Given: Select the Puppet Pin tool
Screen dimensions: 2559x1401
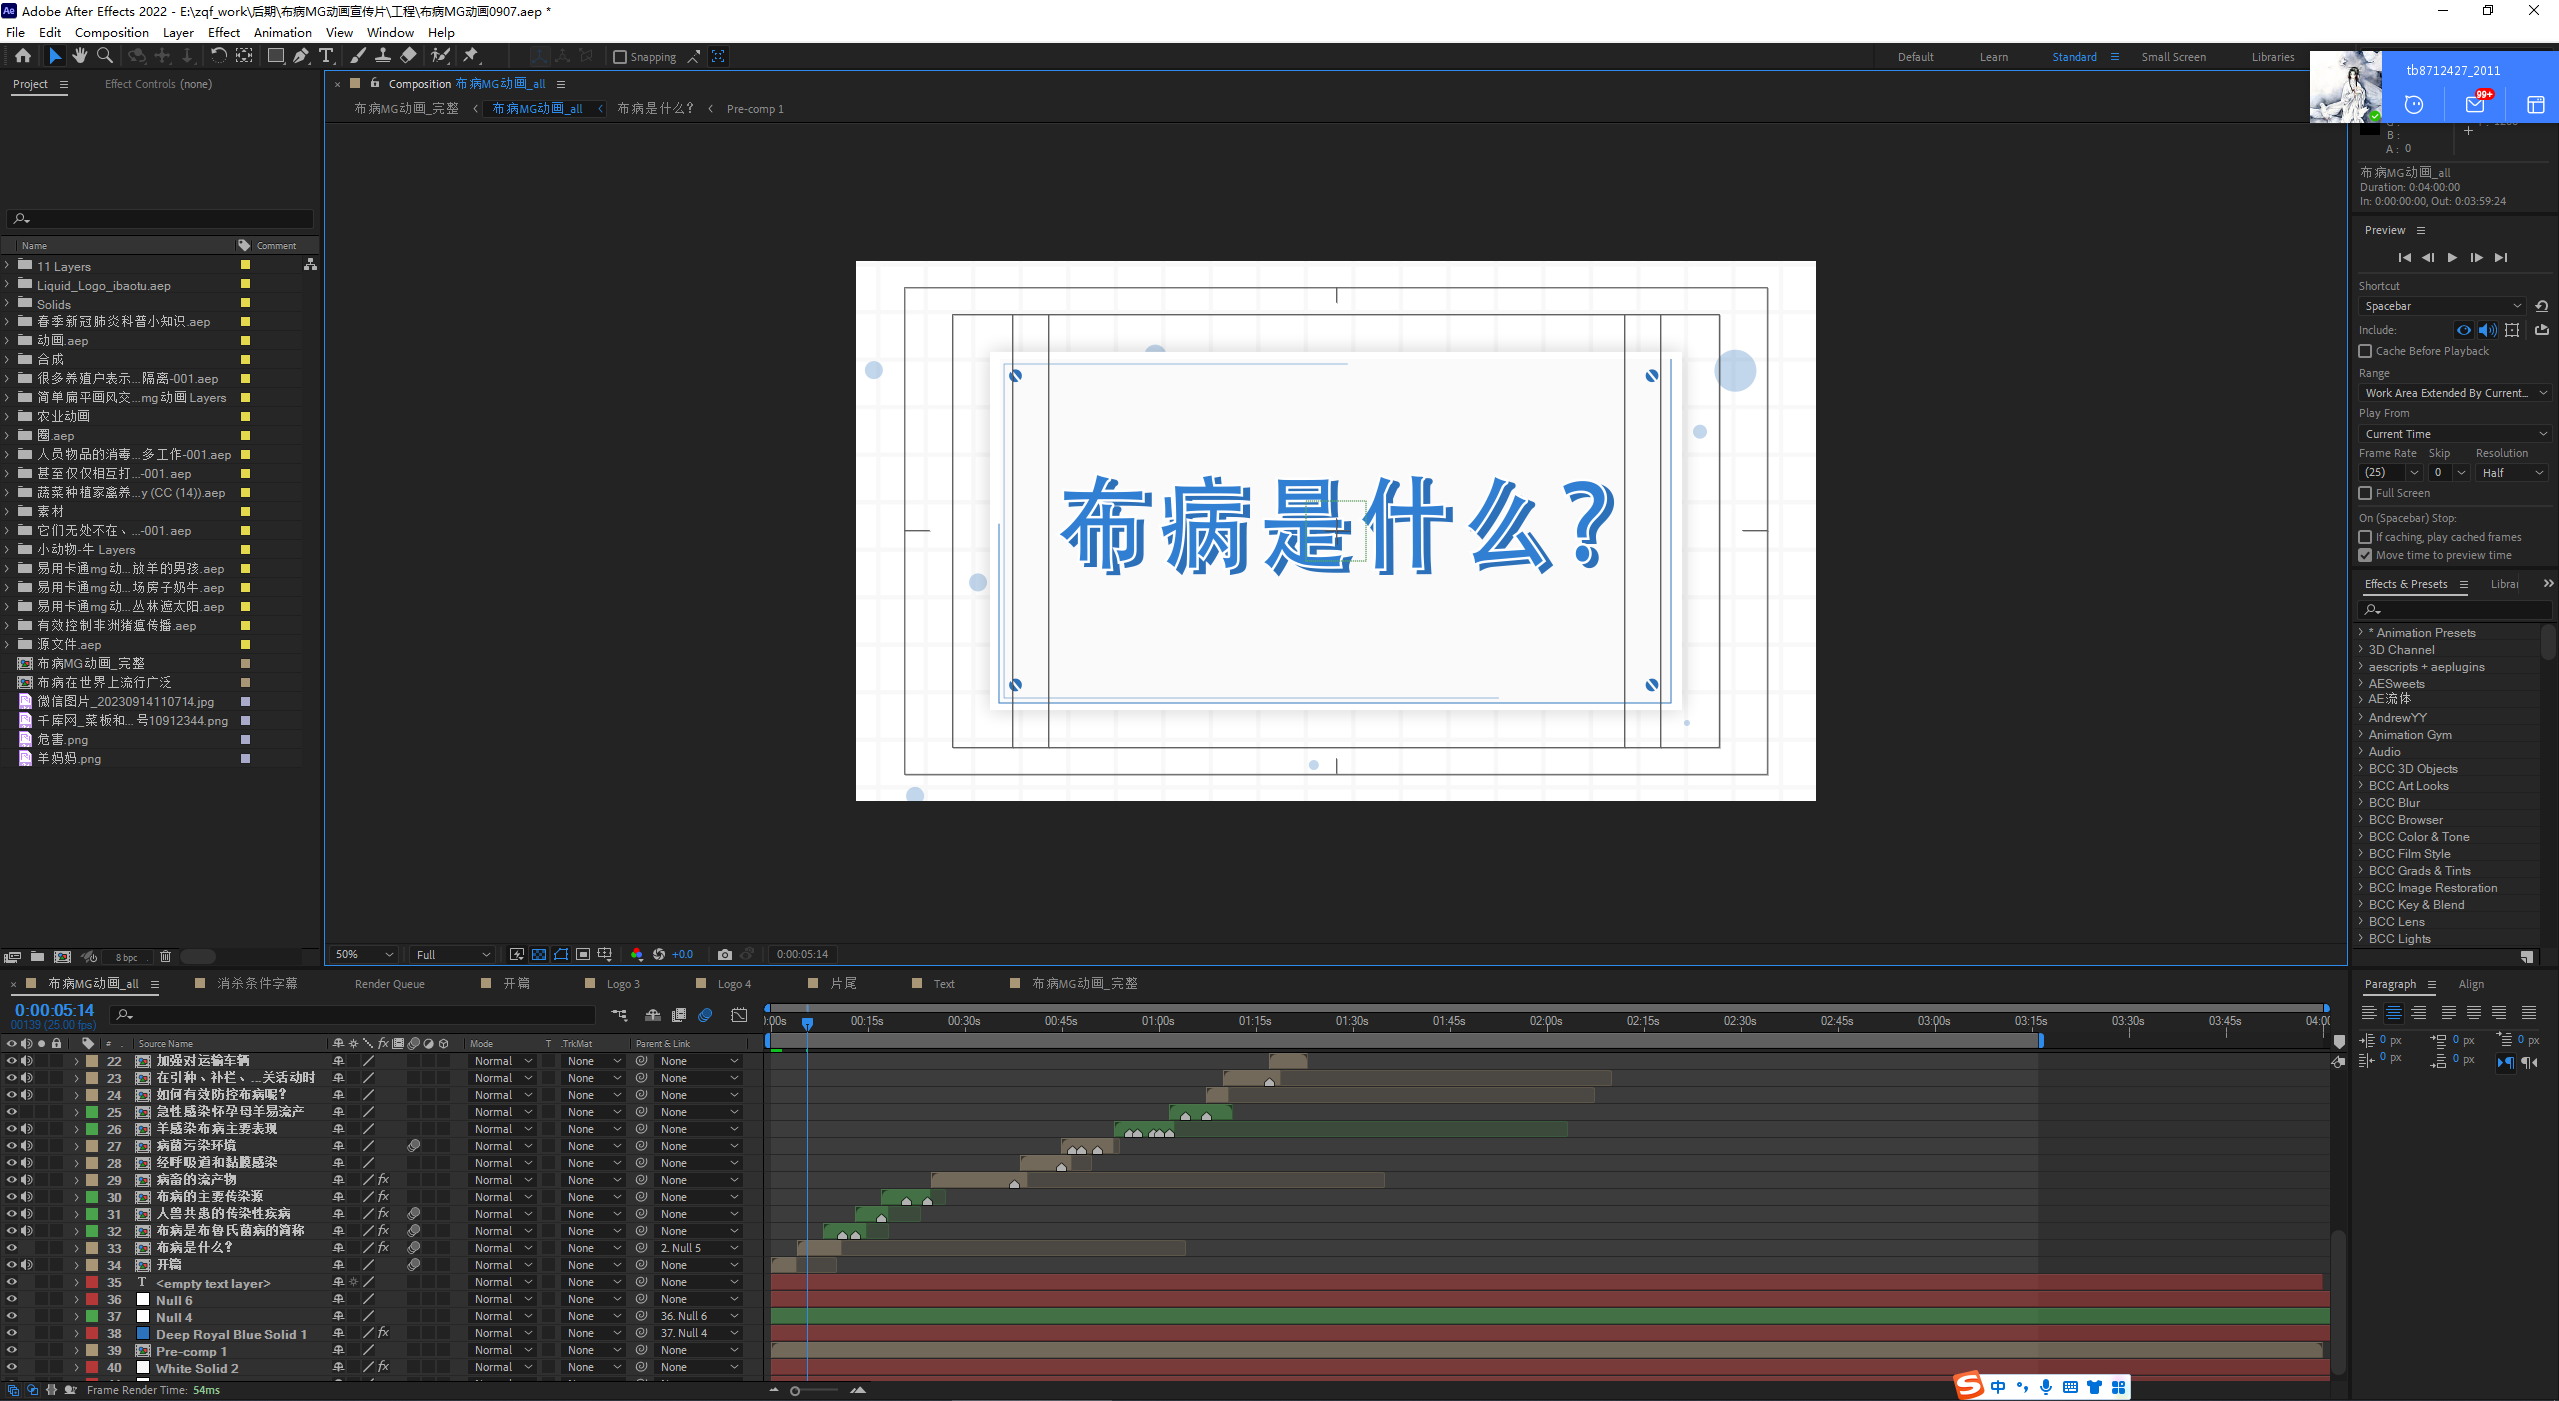Looking at the screenshot, I should 471,56.
